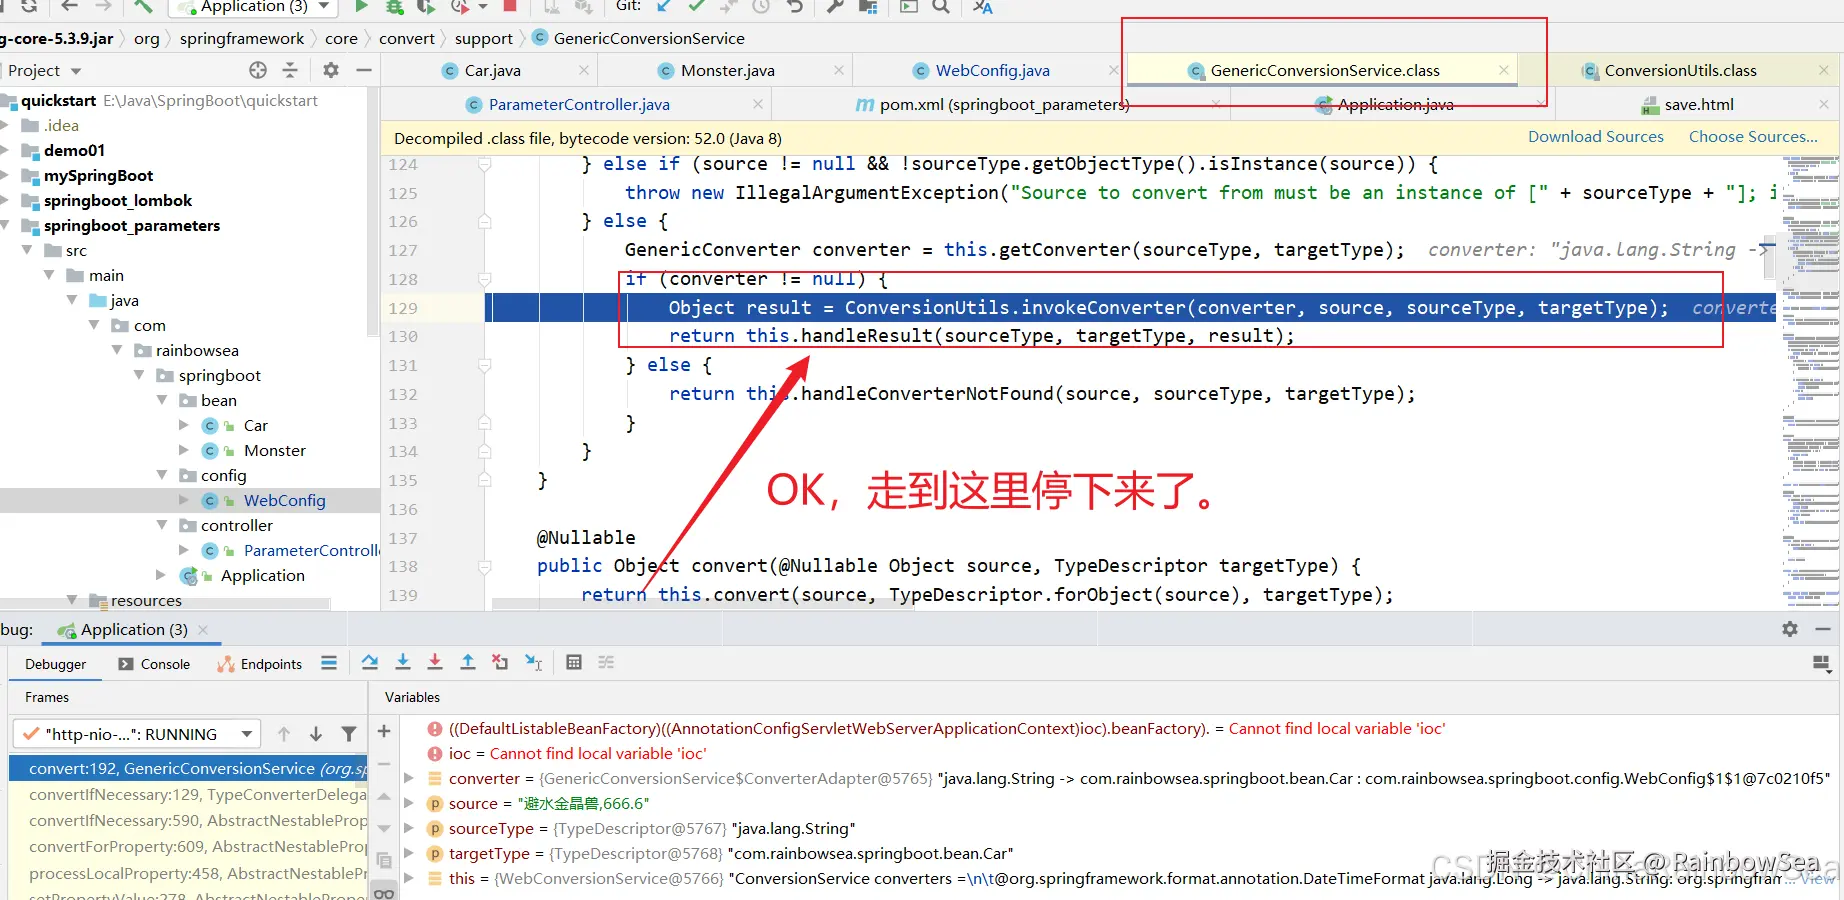1844x900 pixels.
Task: Select WebConfig in project tree
Action: point(284,500)
